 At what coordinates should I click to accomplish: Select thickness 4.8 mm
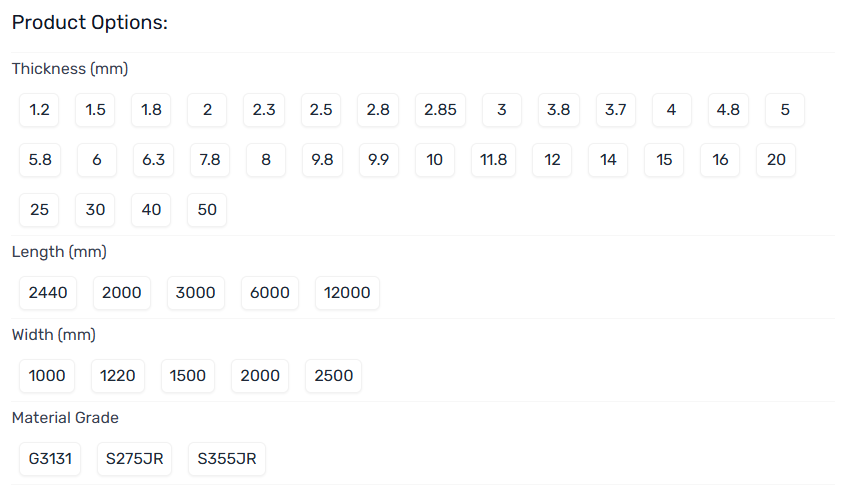pyautogui.click(x=728, y=110)
